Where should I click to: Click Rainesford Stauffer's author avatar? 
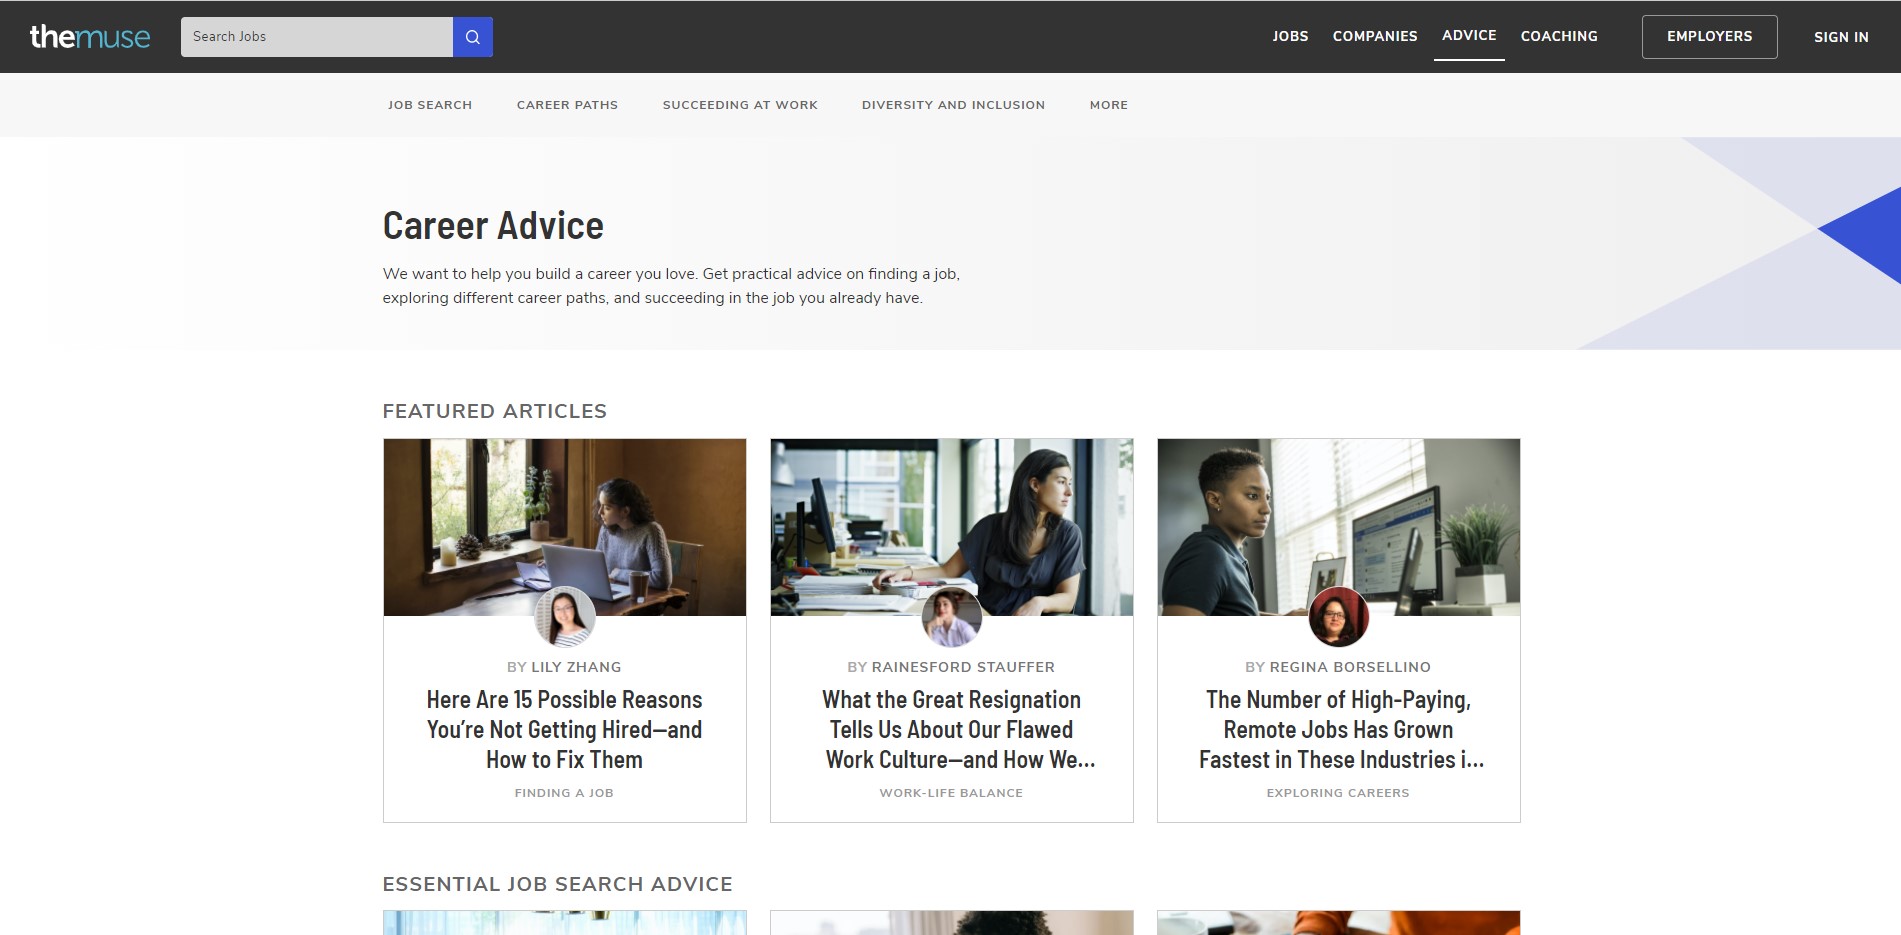tap(951, 617)
